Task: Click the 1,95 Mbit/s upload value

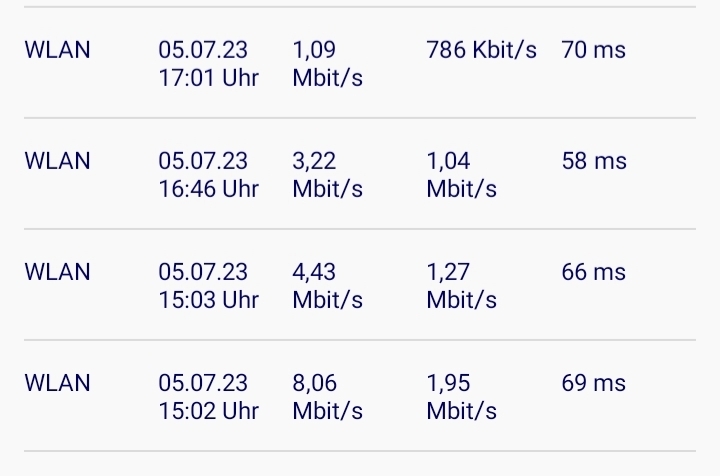Action: tap(461, 397)
